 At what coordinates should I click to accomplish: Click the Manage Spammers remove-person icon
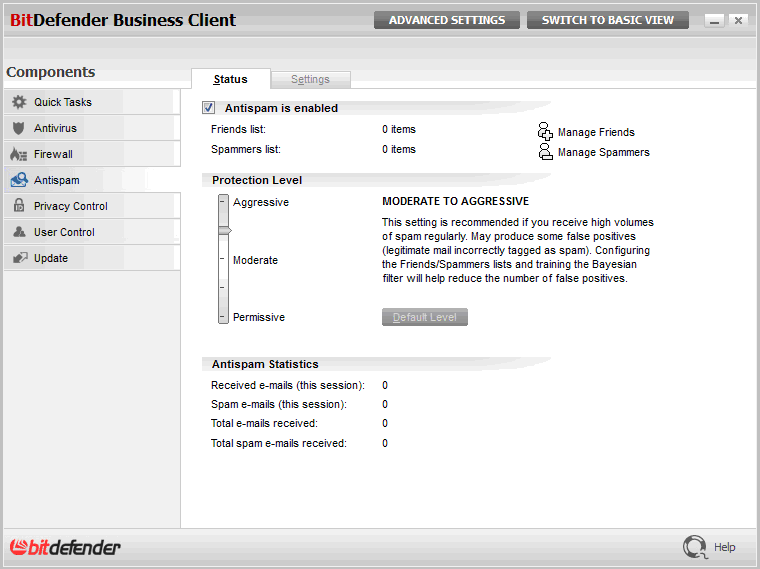tap(545, 152)
